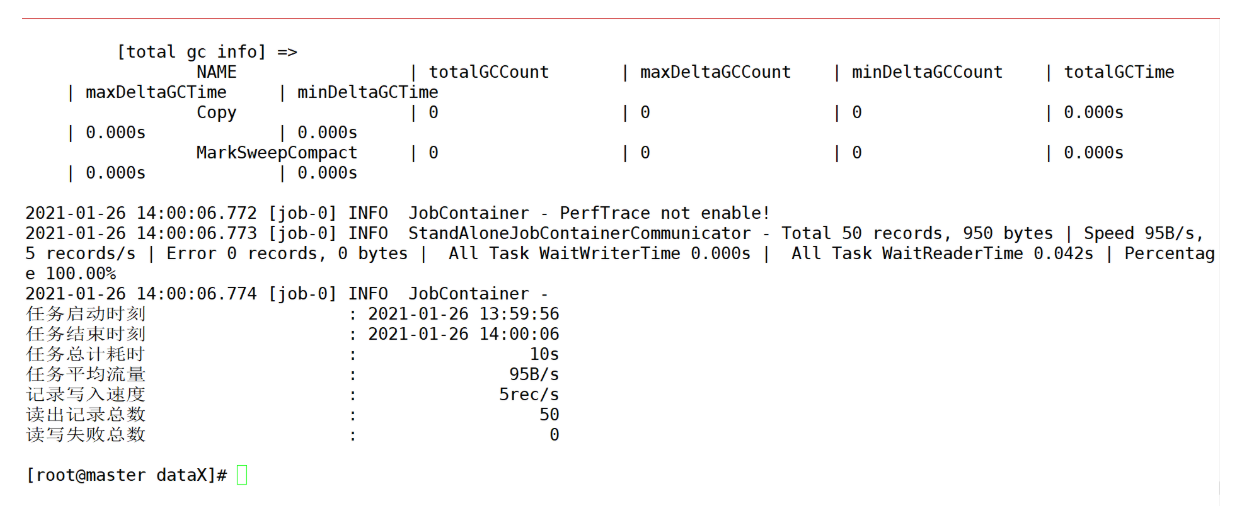Point at the minDeltaGCCount column header
This screenshot has height=512, width=1244.
pos(927,72)
